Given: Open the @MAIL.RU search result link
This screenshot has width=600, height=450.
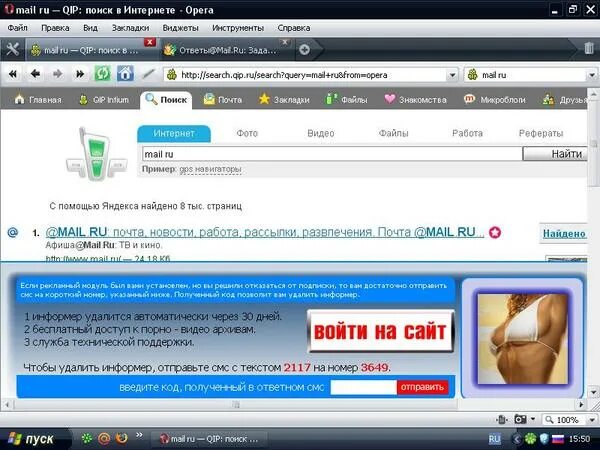Looking at the screenshot, I should [x=264, y=232].
